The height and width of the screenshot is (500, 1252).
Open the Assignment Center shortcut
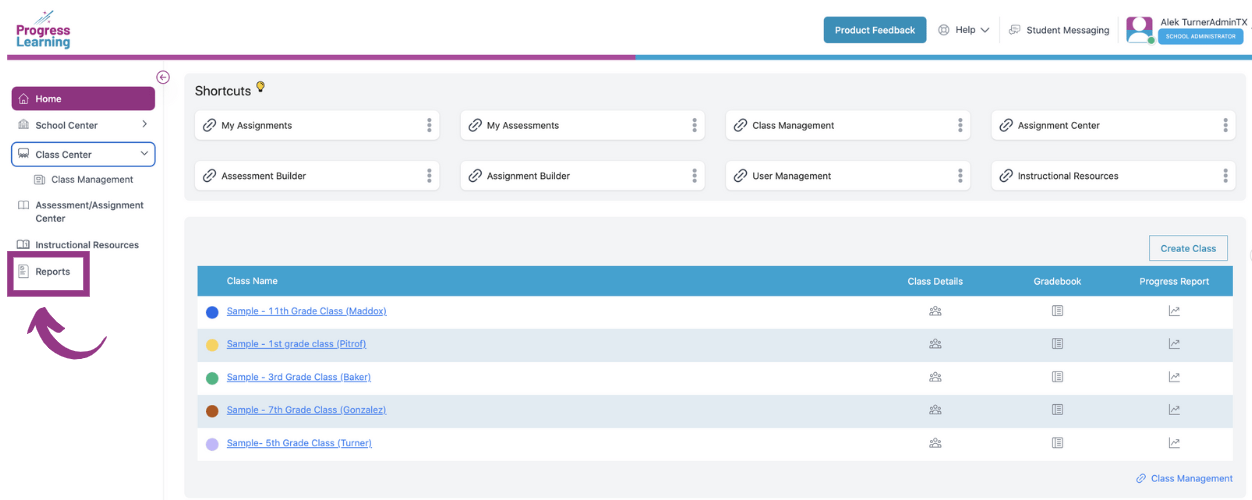click(x=1114, y=125)
